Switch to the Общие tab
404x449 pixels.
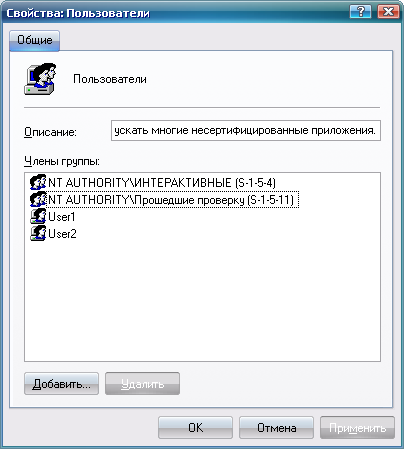pos(35,40)
